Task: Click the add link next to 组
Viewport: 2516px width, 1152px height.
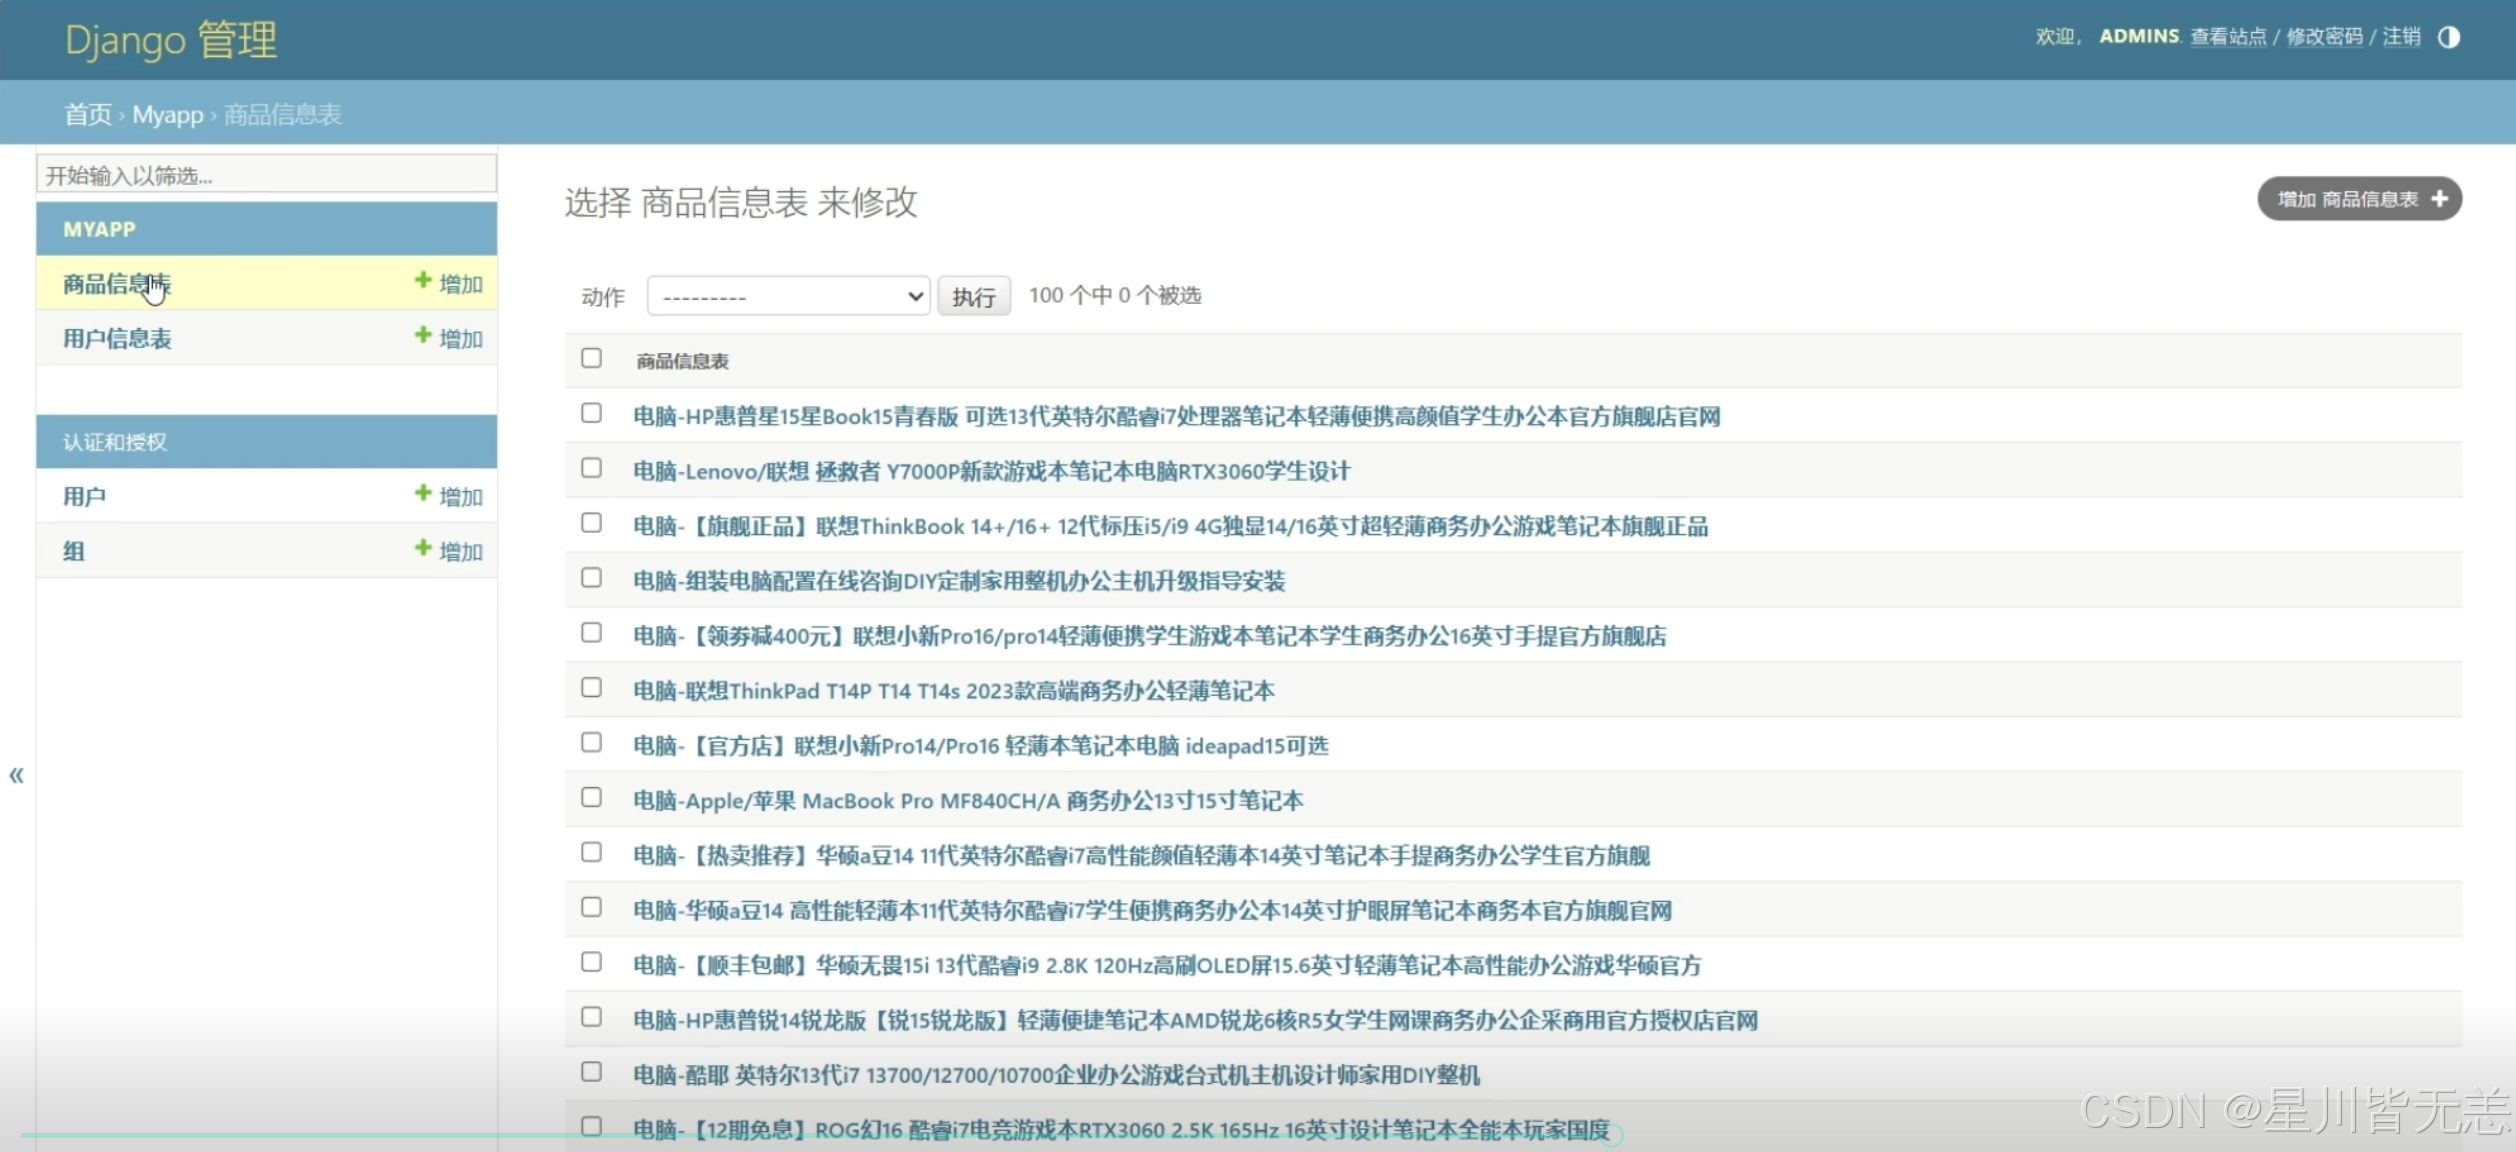Action: pyautogui.click(x=449, y=551)
